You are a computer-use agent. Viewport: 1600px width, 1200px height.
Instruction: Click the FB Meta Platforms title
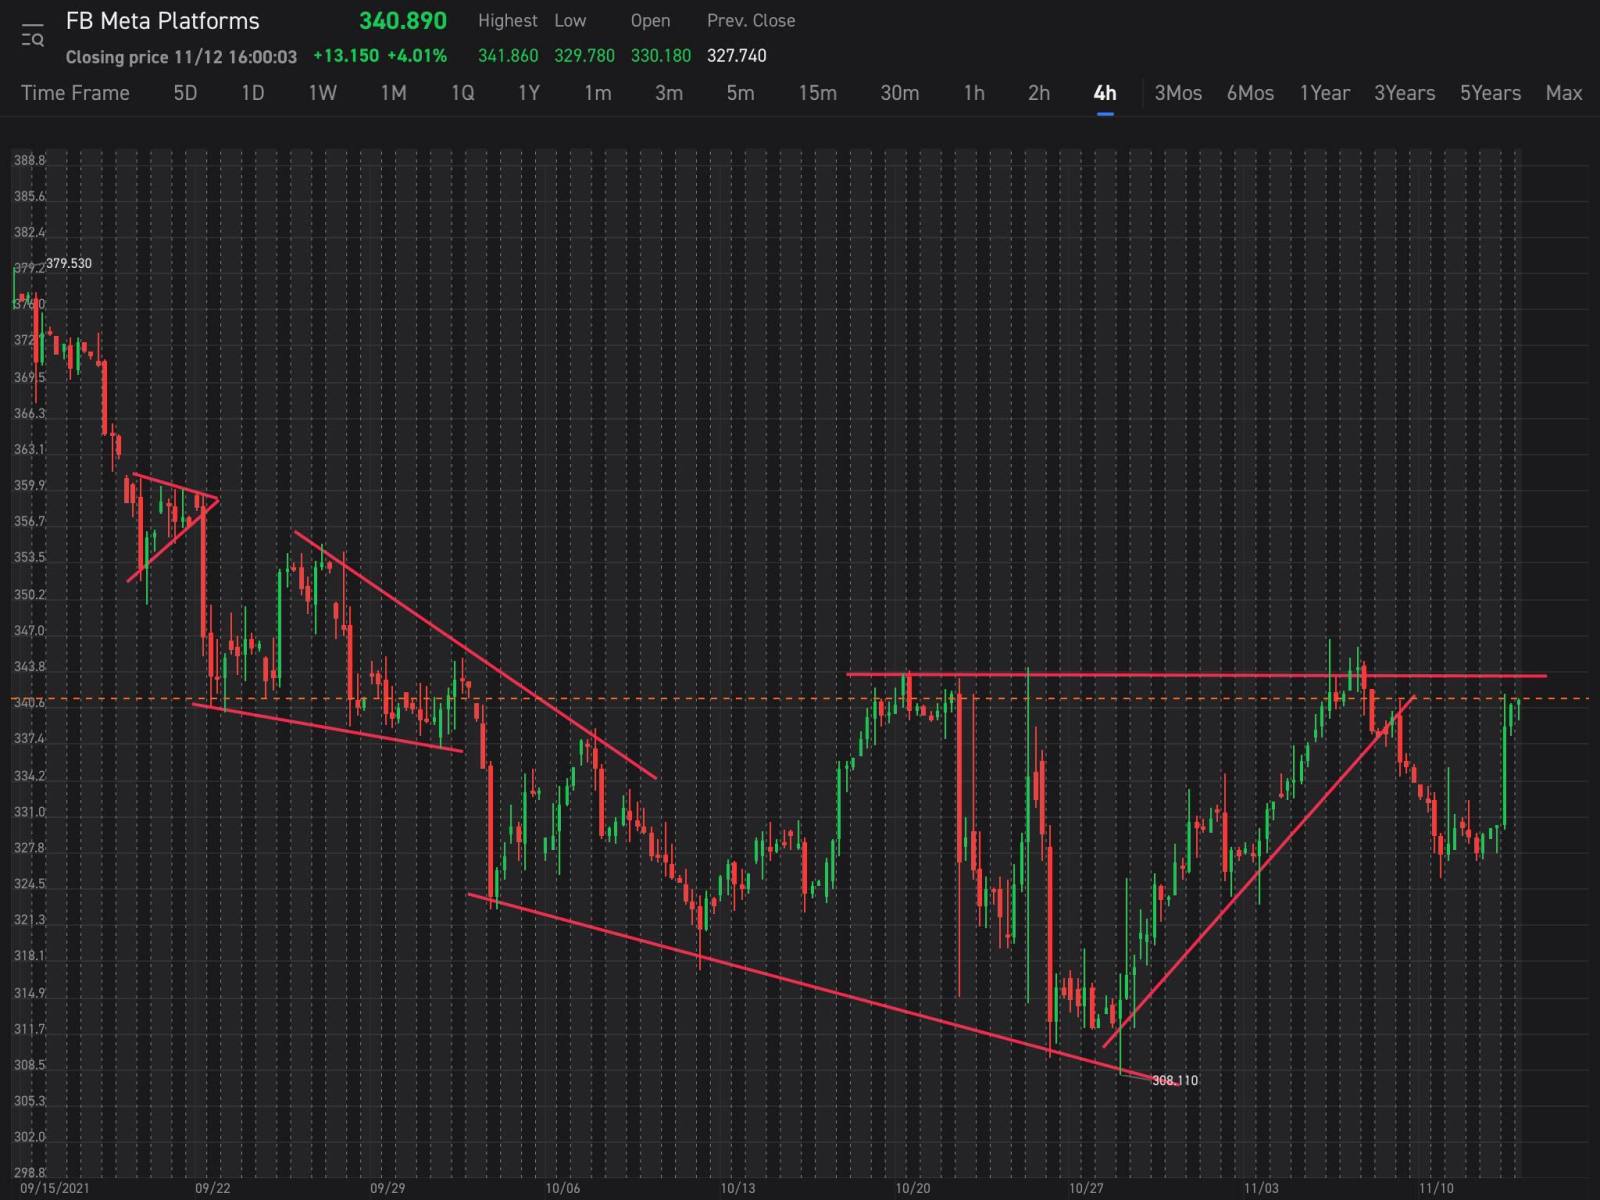coord(162,21)
